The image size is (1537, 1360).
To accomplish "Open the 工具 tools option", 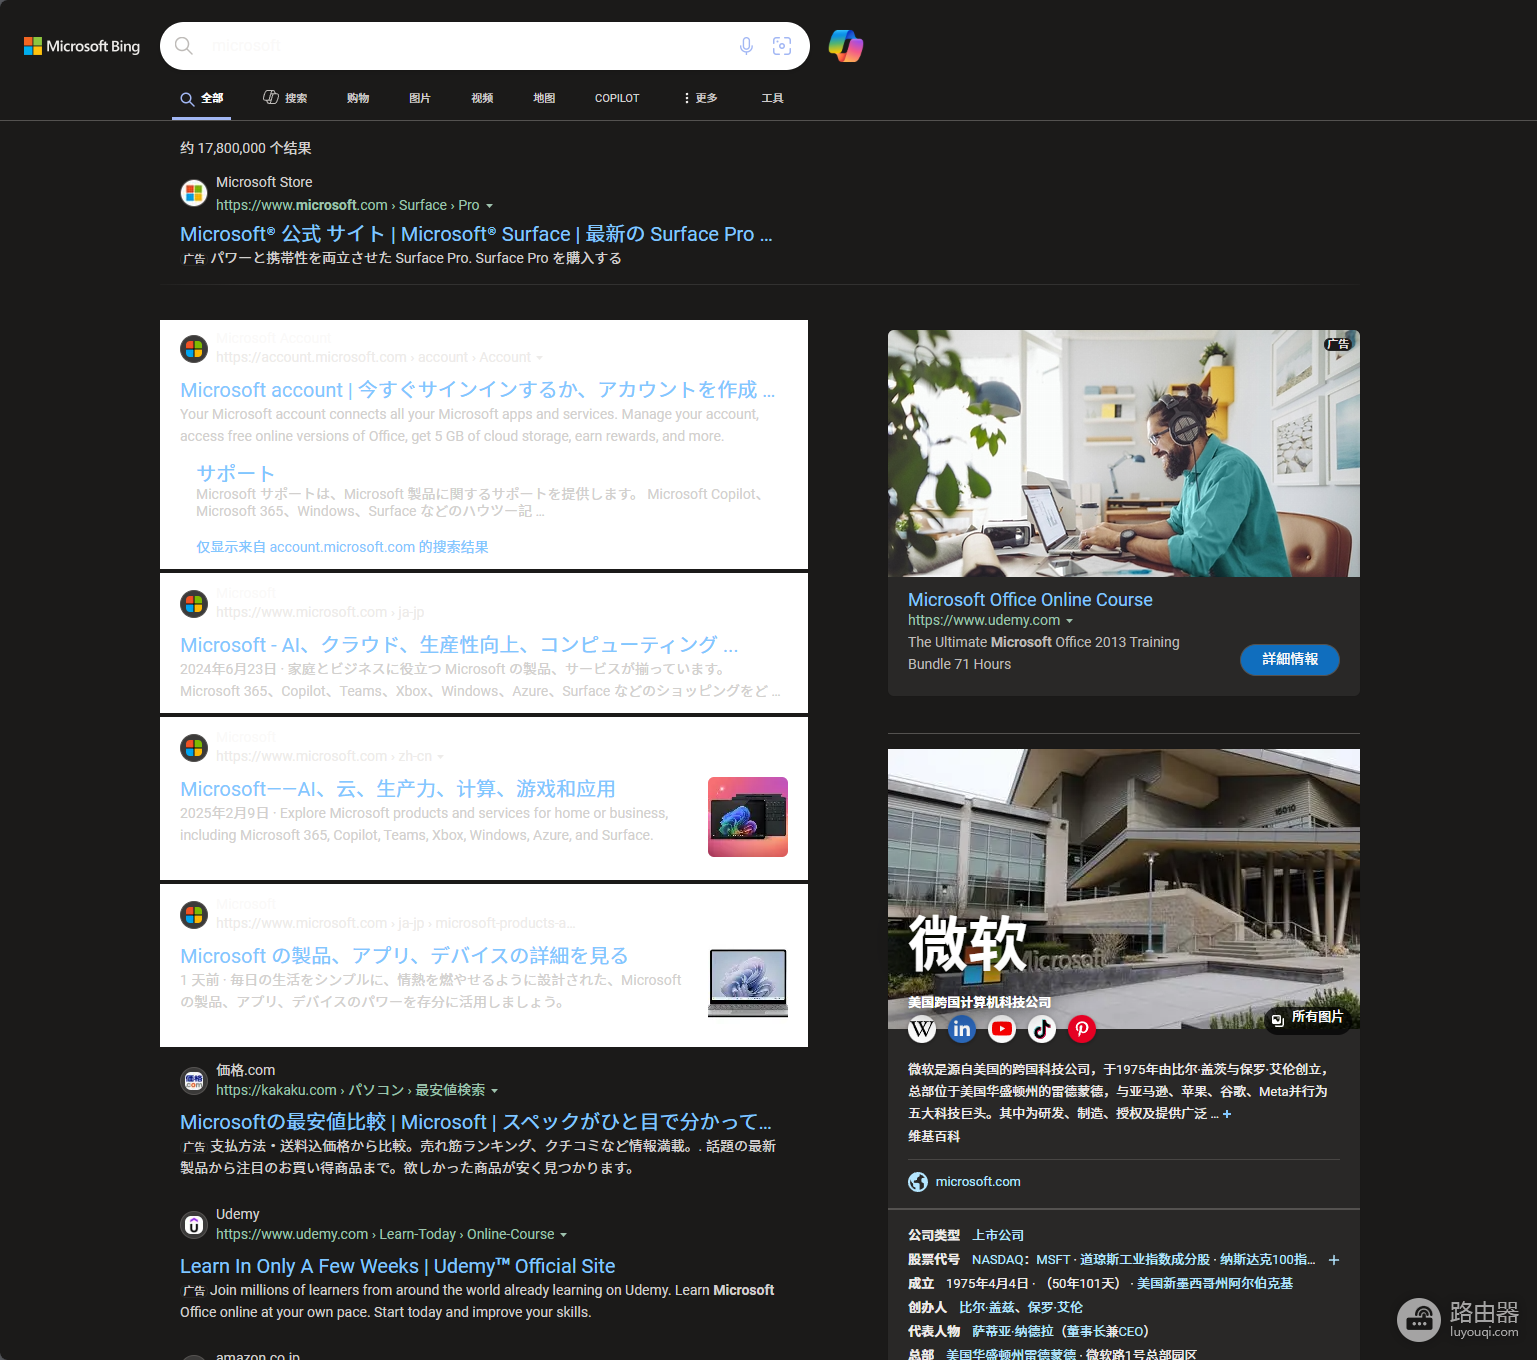I will click(772, 98).
